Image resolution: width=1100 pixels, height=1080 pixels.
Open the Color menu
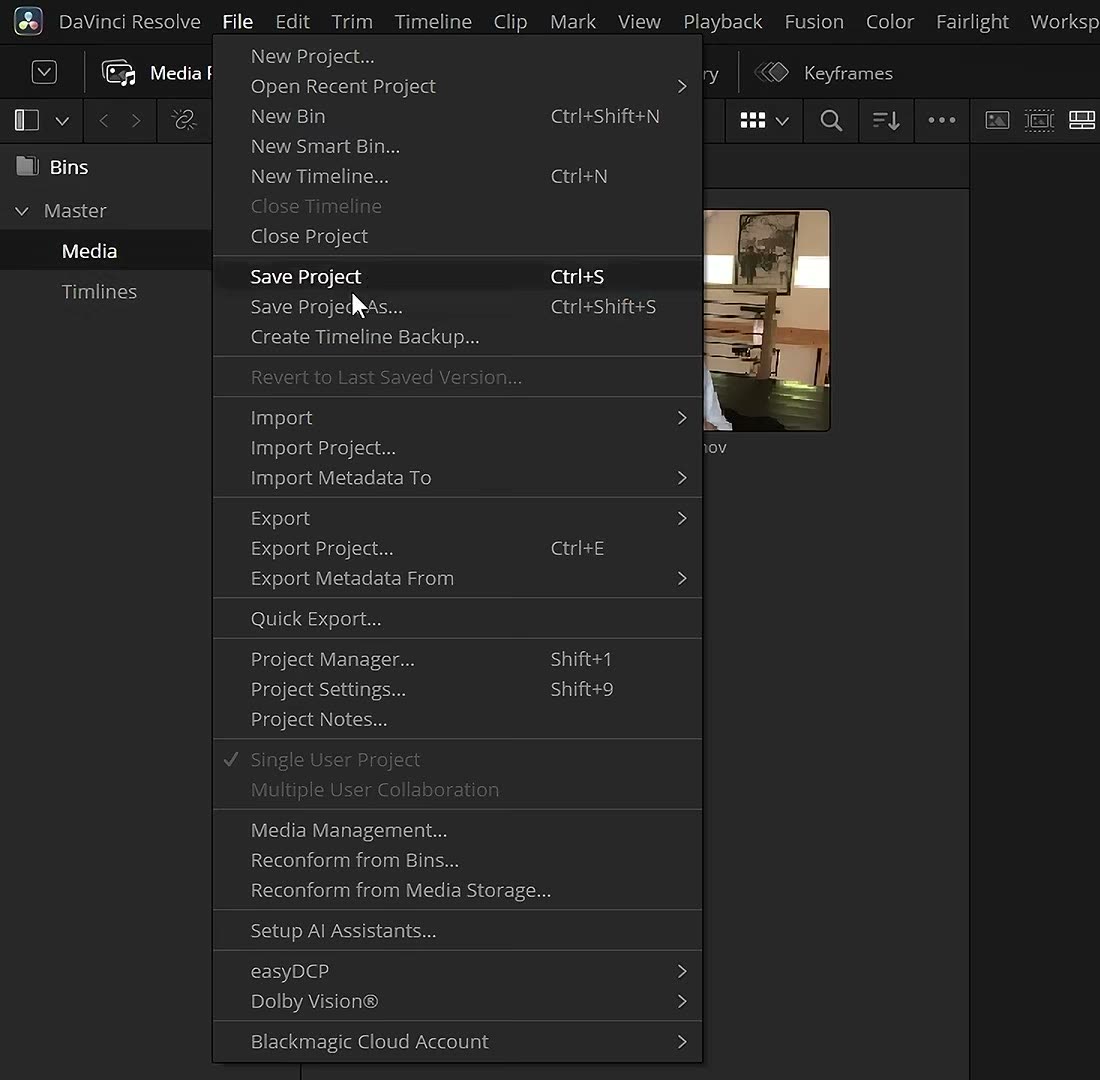(890, 22)
